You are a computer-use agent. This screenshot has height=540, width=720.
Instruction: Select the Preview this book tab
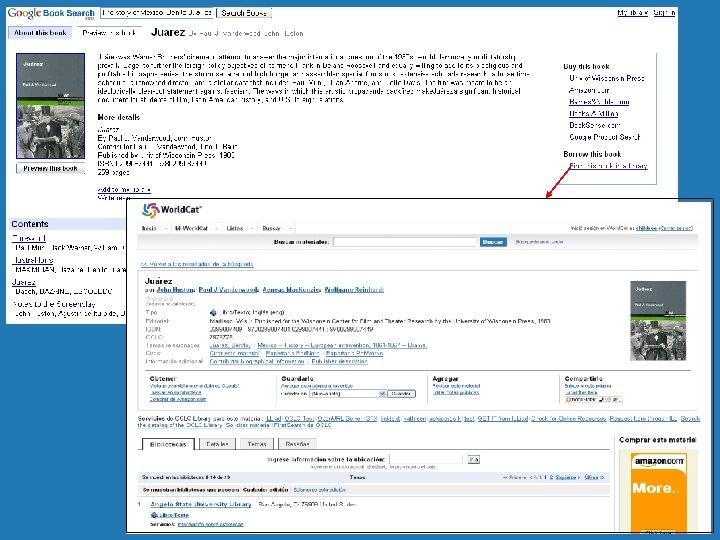(109, 33)
